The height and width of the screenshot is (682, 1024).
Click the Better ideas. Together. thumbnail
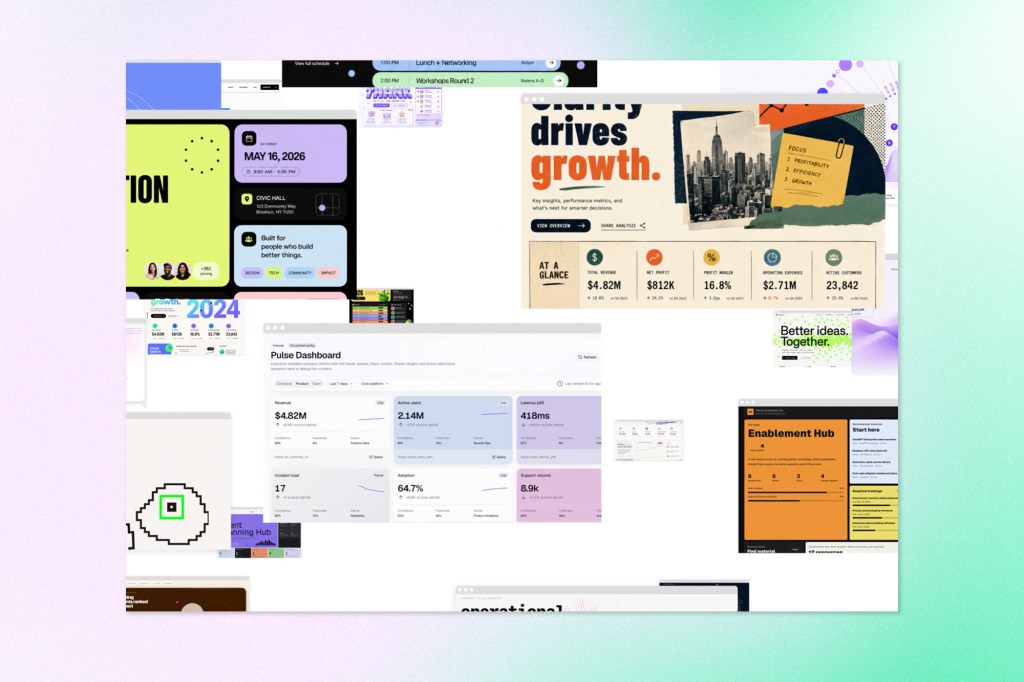click(813, 338)
